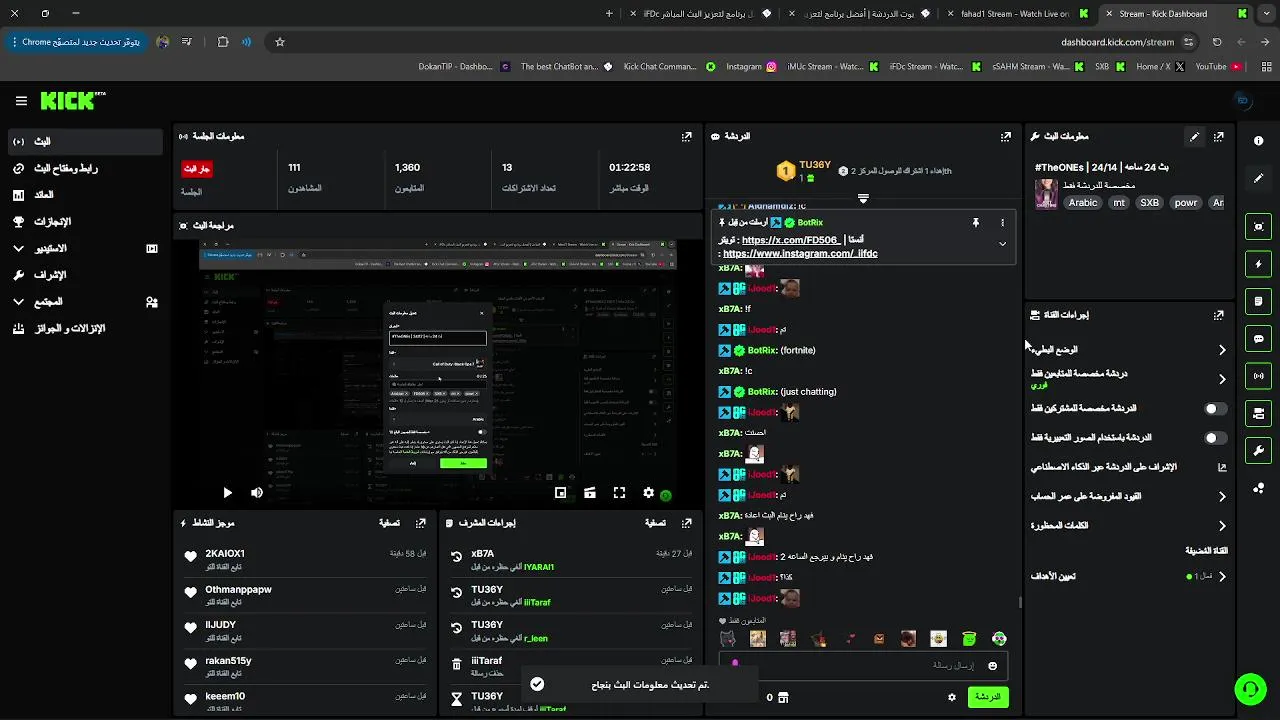Click تصفية filter in moderator actions
The image size is (1280, 720).
click(x=656, y=523)
